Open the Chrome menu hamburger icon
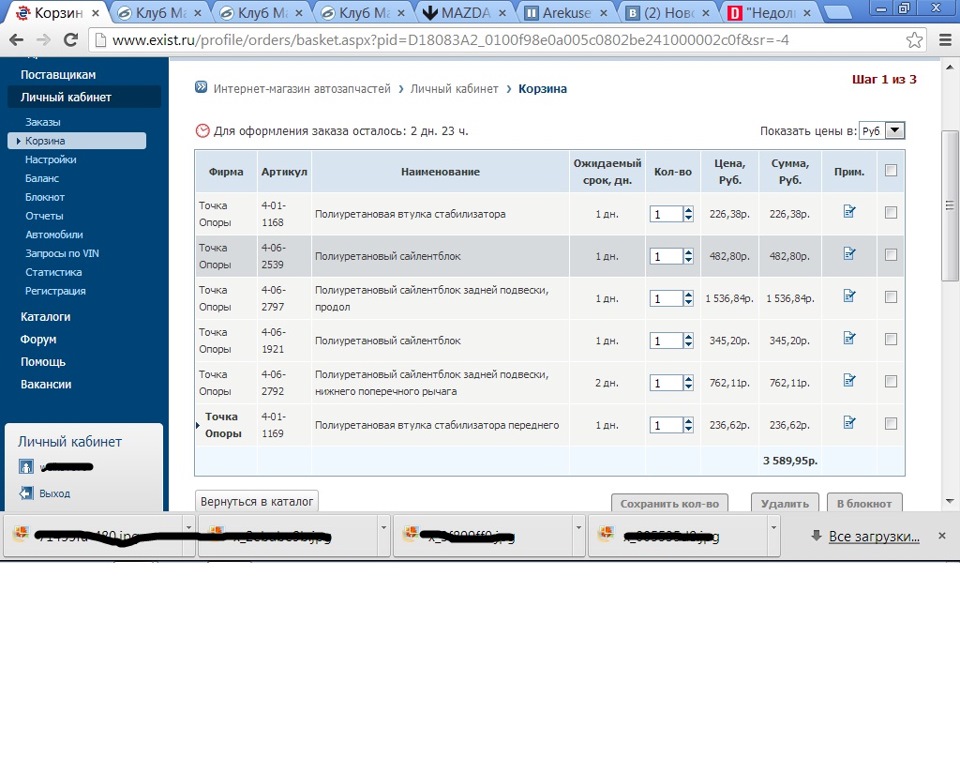The height and width of the screenshot is (758, 960). [945, 40]
